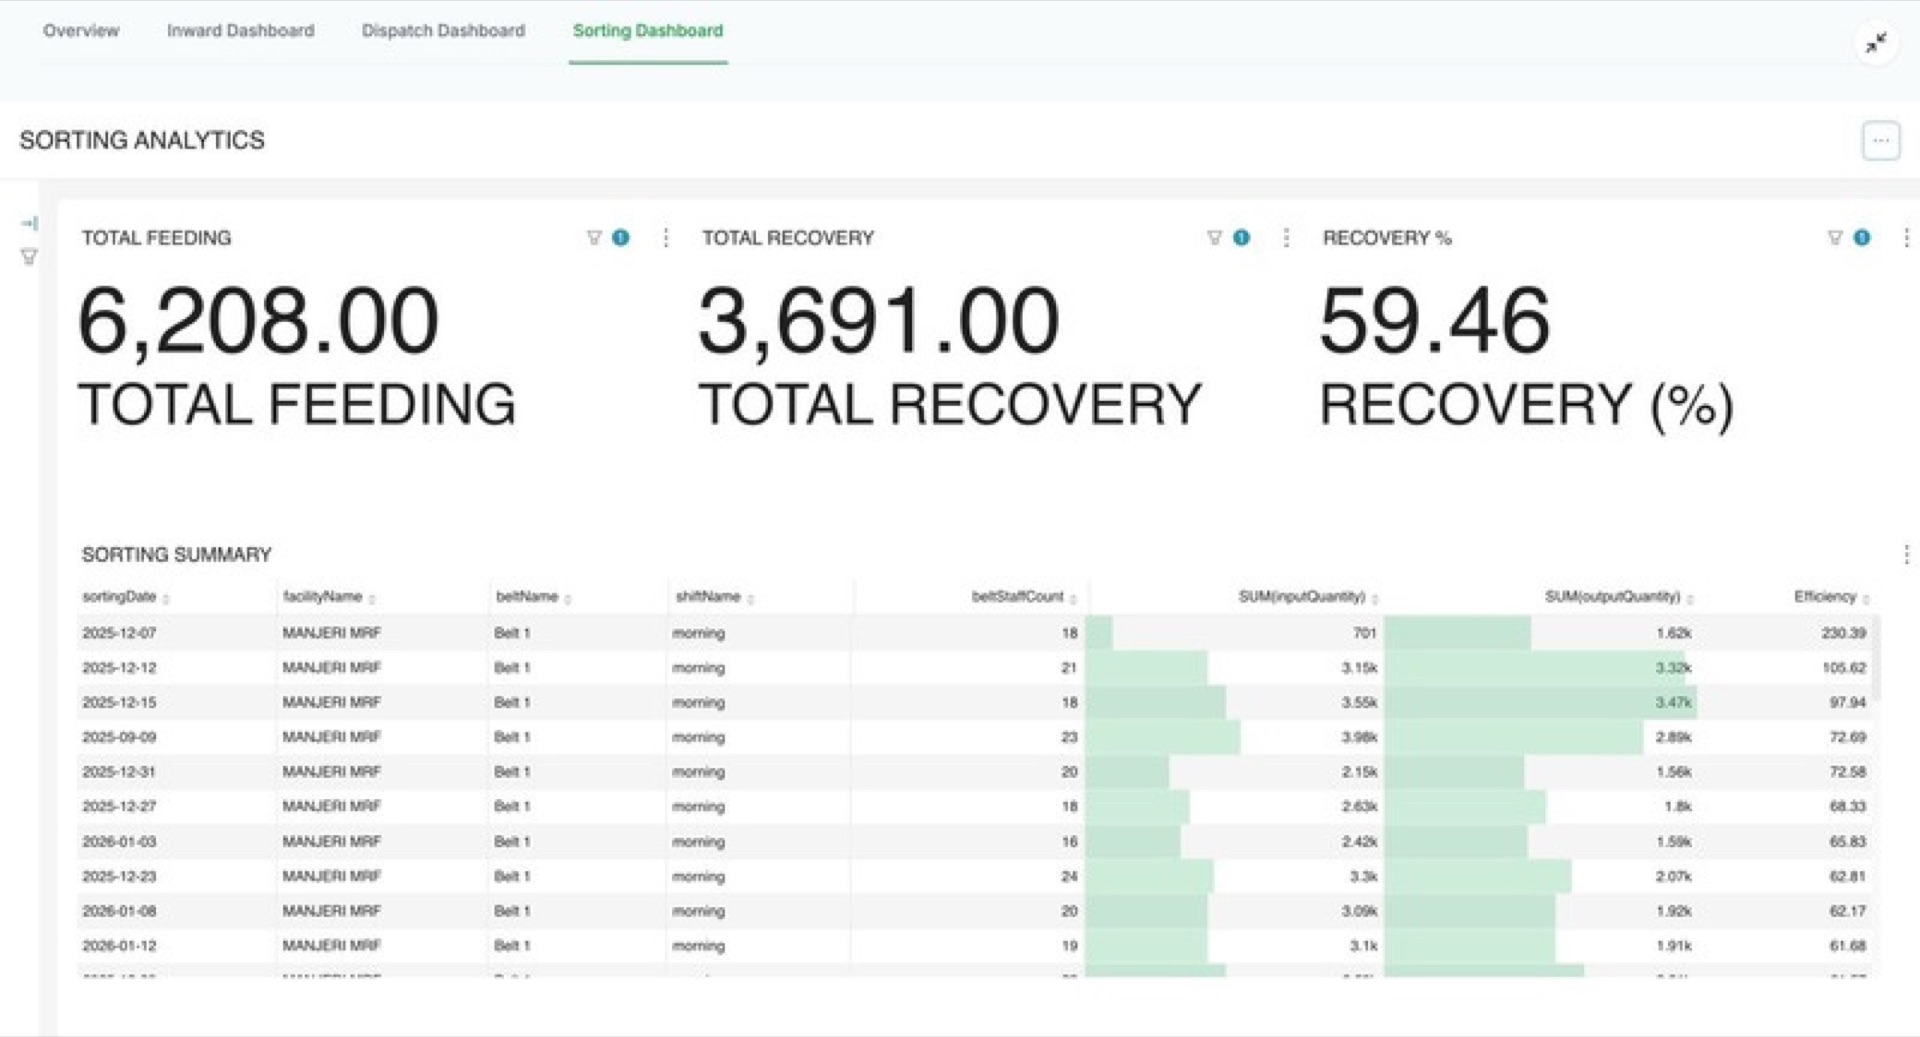Click the Total Recovery applied filter count badge
The height and width of the screenshot is (1037, 1920).
coord(1242,238)
